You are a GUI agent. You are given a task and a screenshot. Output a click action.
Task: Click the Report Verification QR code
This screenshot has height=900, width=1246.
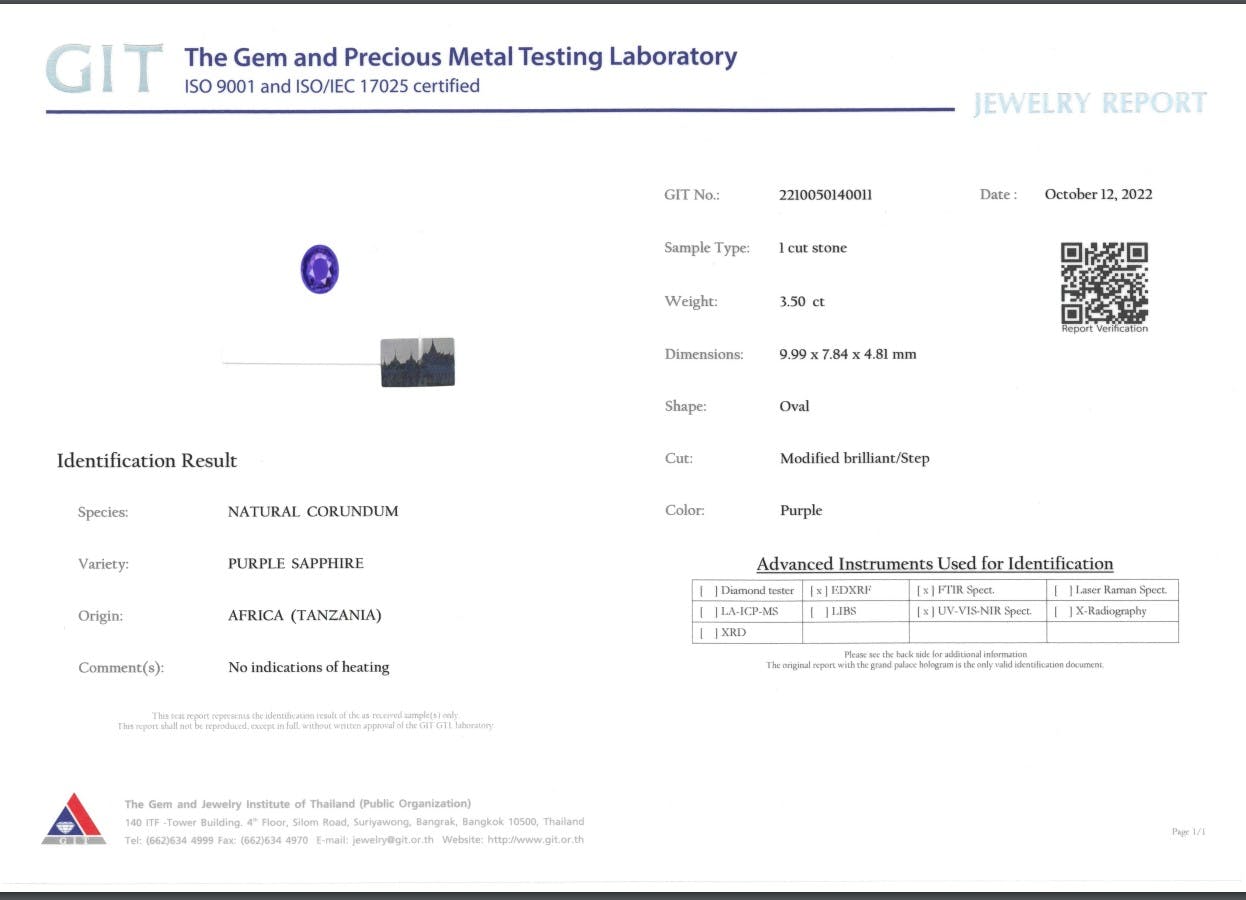pyautogui.click(x=1104, y=282)
